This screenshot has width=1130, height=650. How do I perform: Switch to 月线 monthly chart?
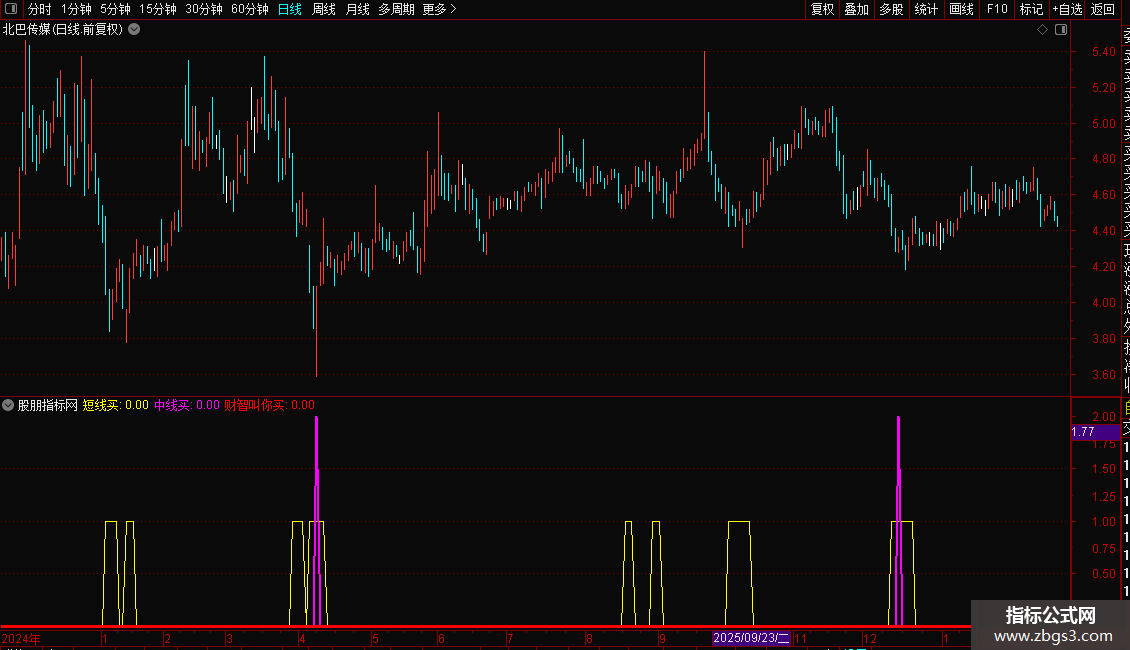[357, 9]
